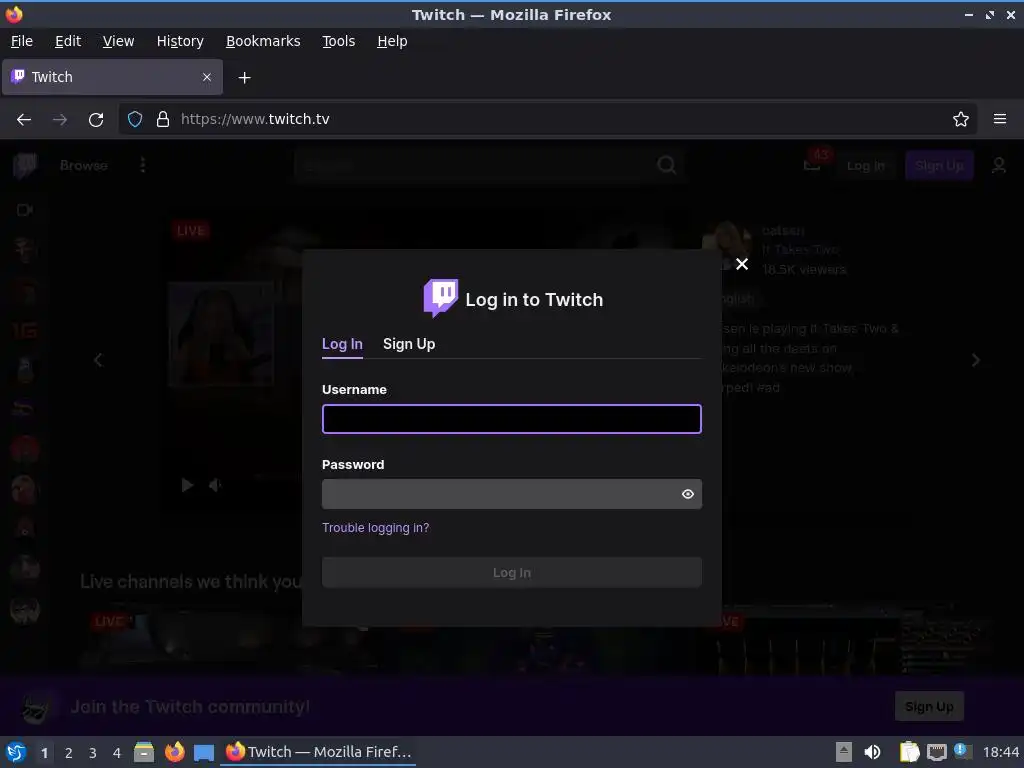Close the Twitch browser tab
The image size is (1024, 768).
[206, 77]
